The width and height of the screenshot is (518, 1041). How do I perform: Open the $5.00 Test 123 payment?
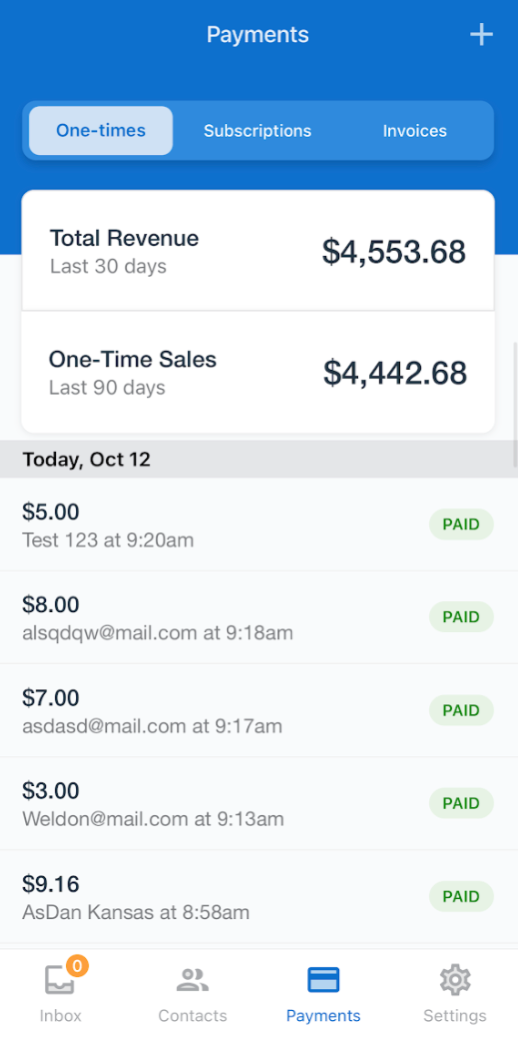pyautogui.click(x=258, y=524)
